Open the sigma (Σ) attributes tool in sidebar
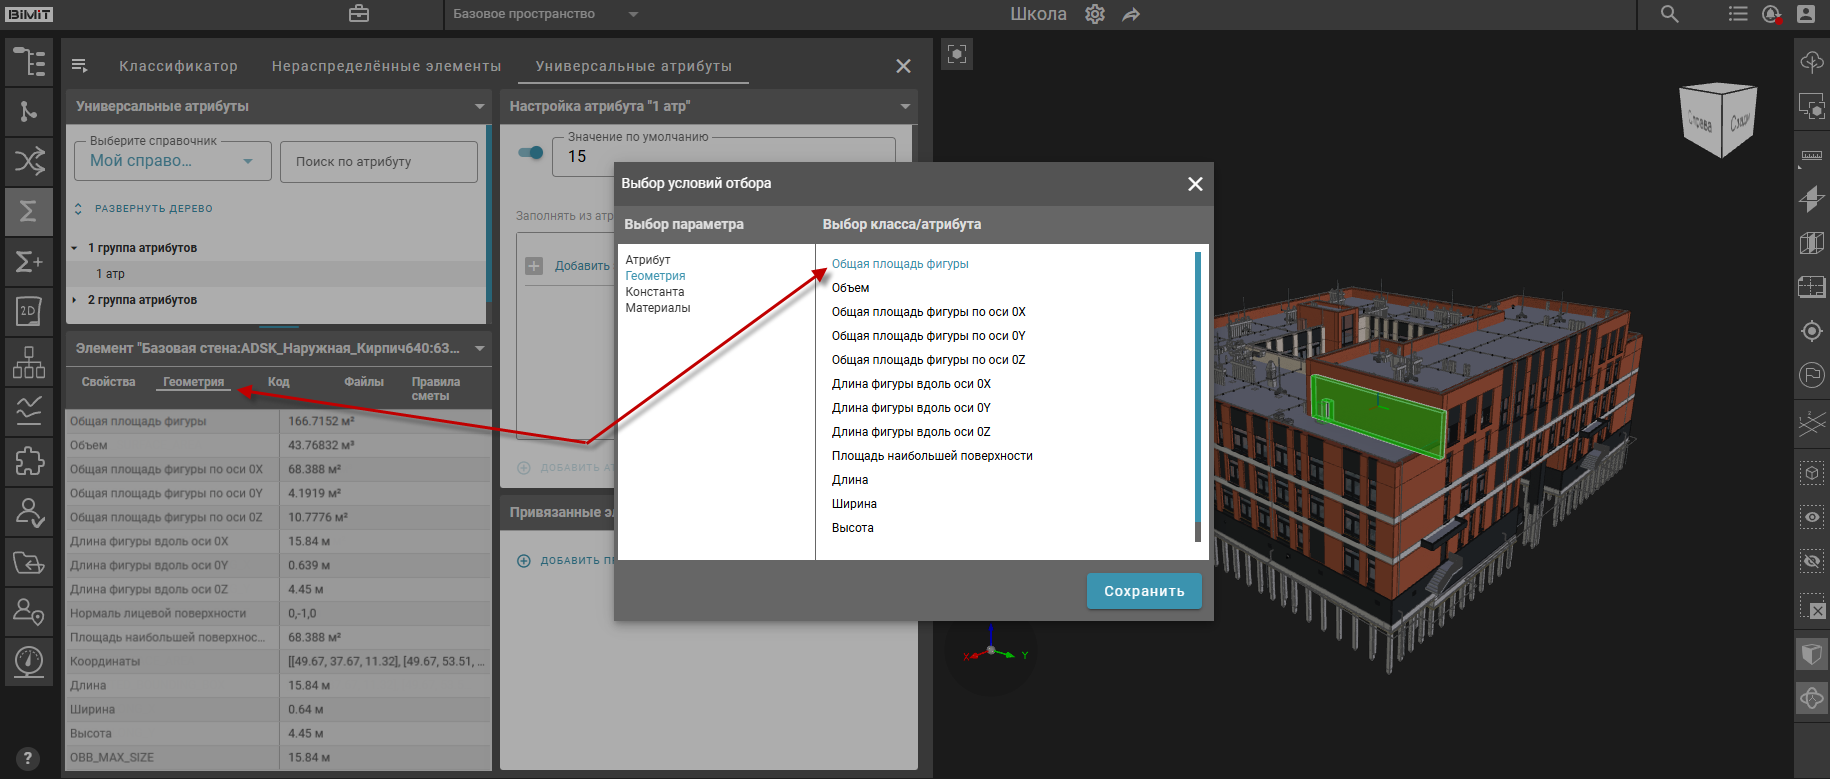This screenshot has height=779, width=1830. (x=28, y=211)
